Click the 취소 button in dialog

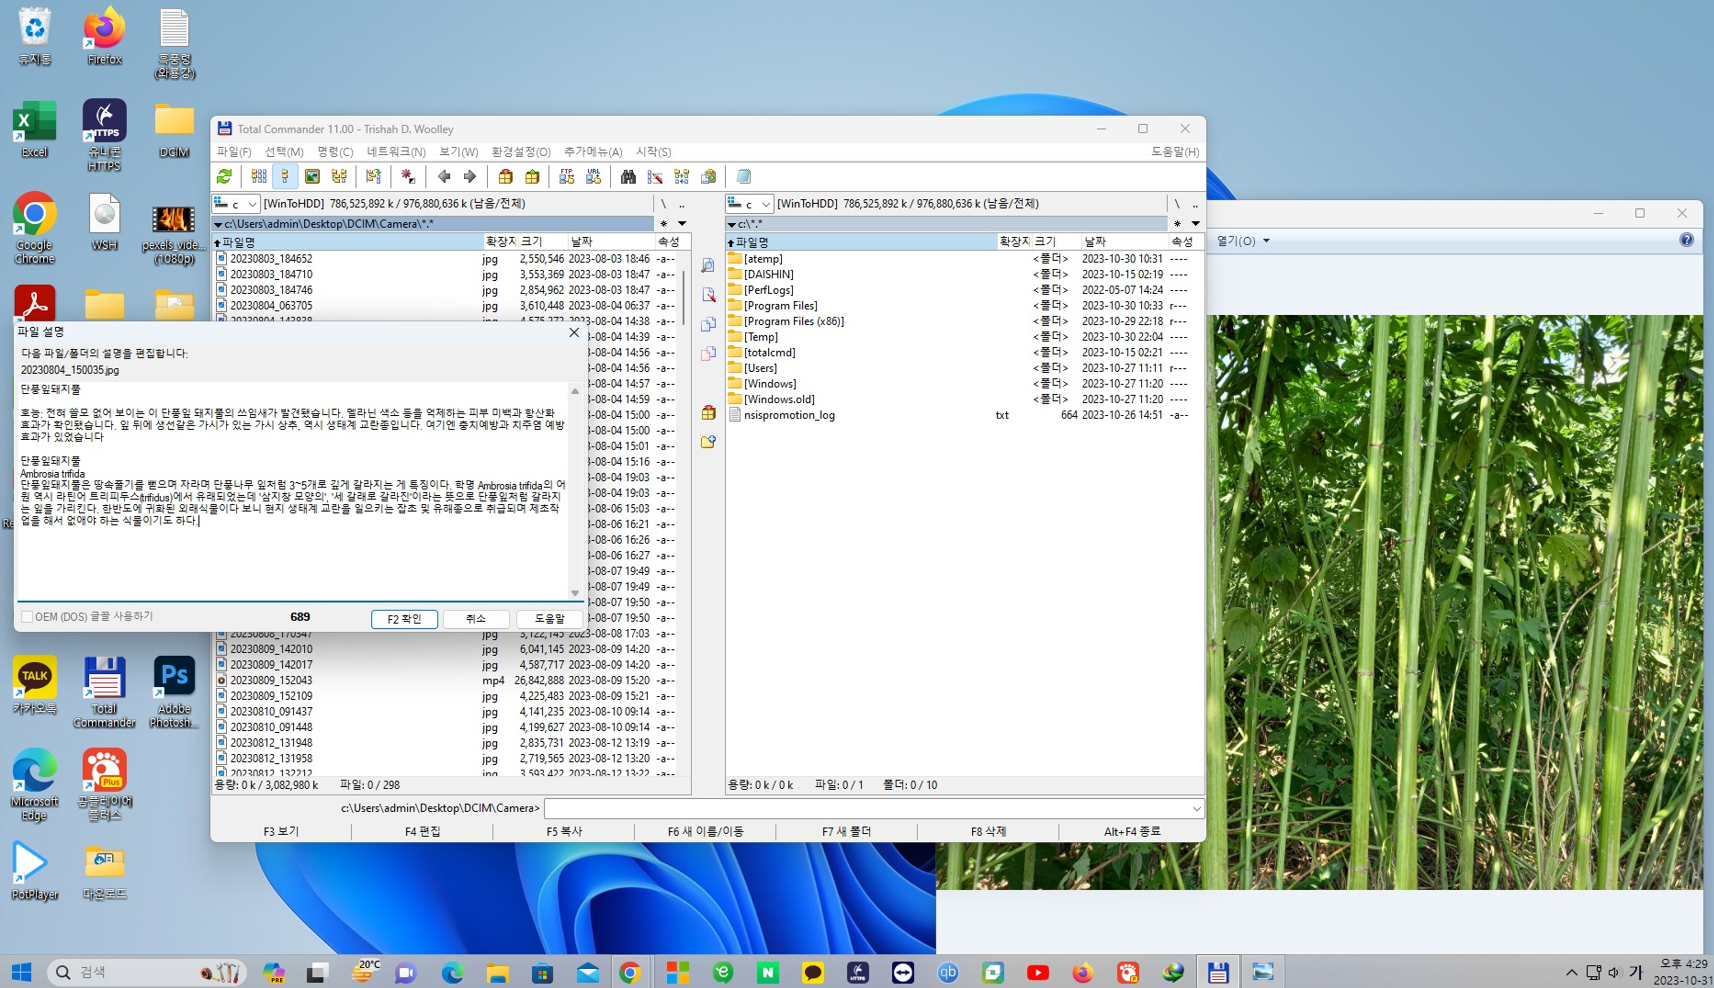476,619
